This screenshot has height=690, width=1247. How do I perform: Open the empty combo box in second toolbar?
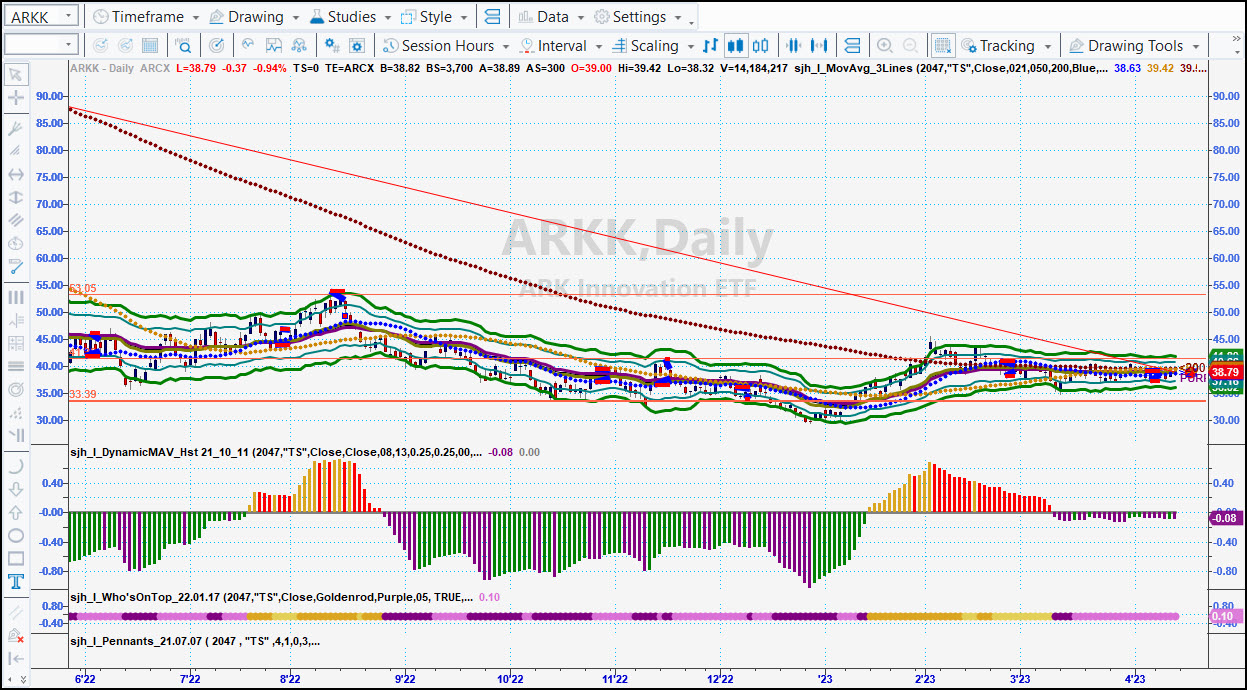pyautogui.click(x=40, y=45)
